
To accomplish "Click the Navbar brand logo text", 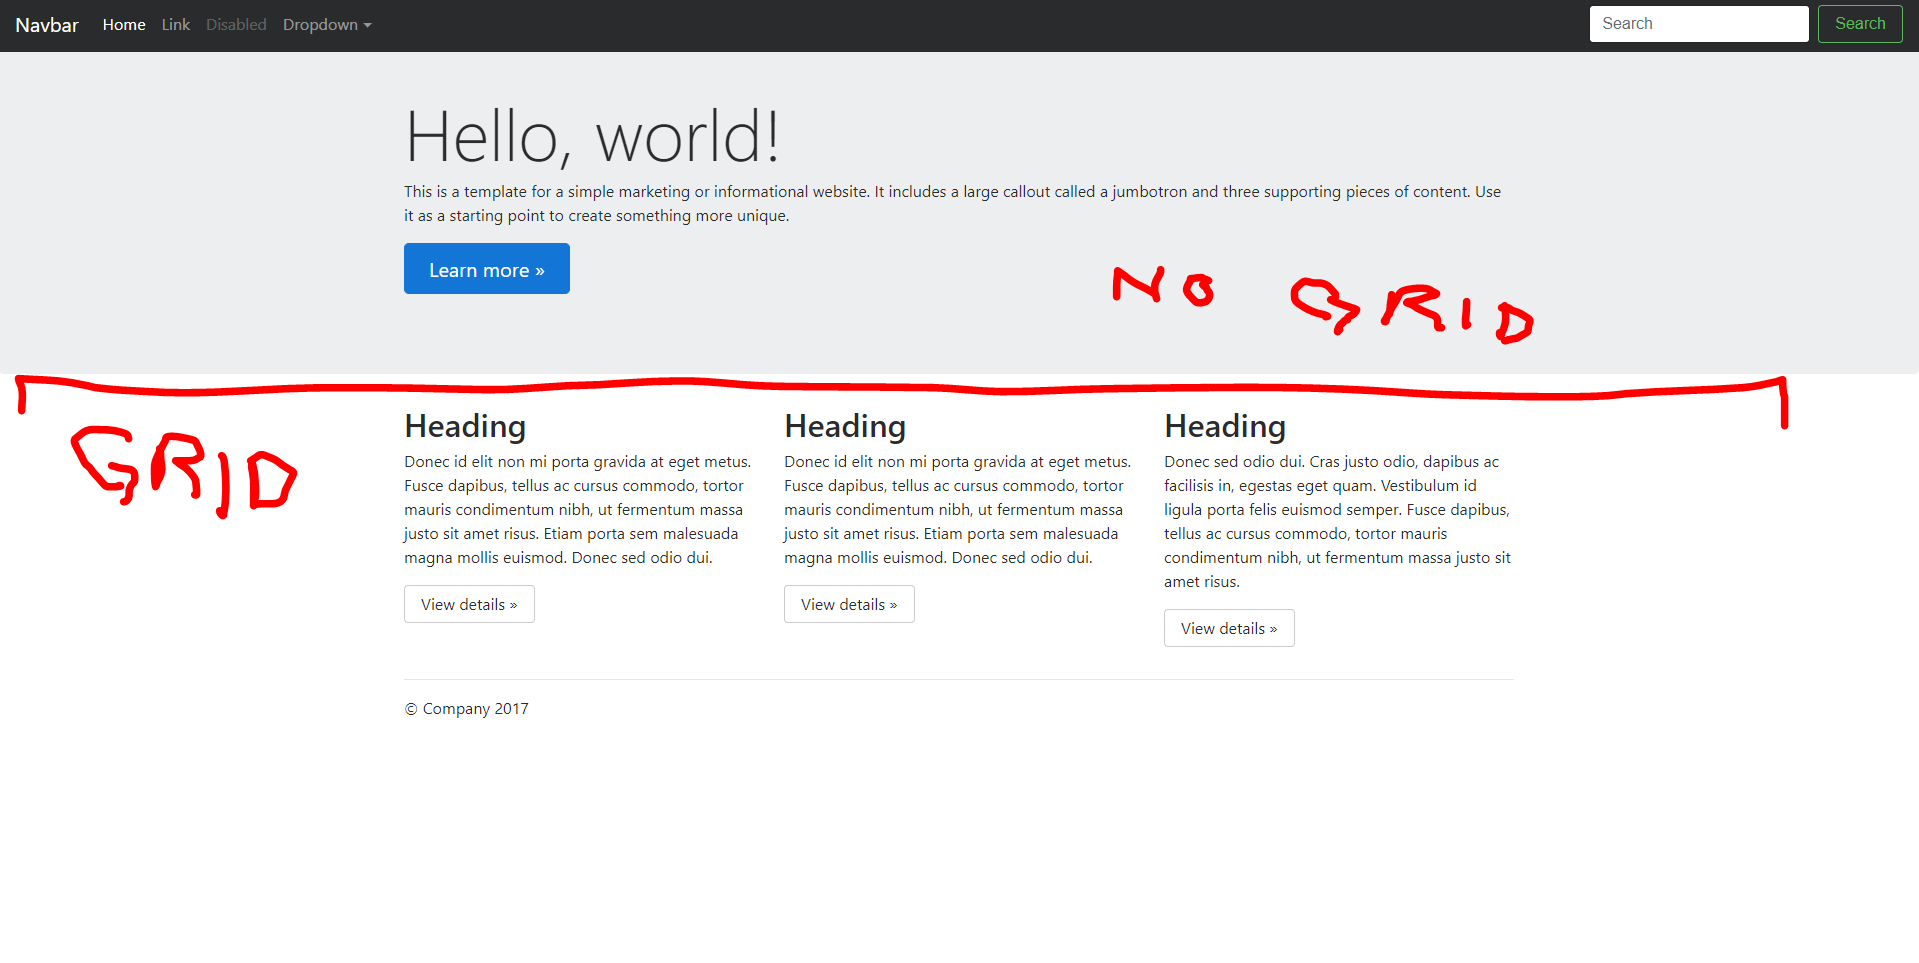I will [x=47, y=25].
